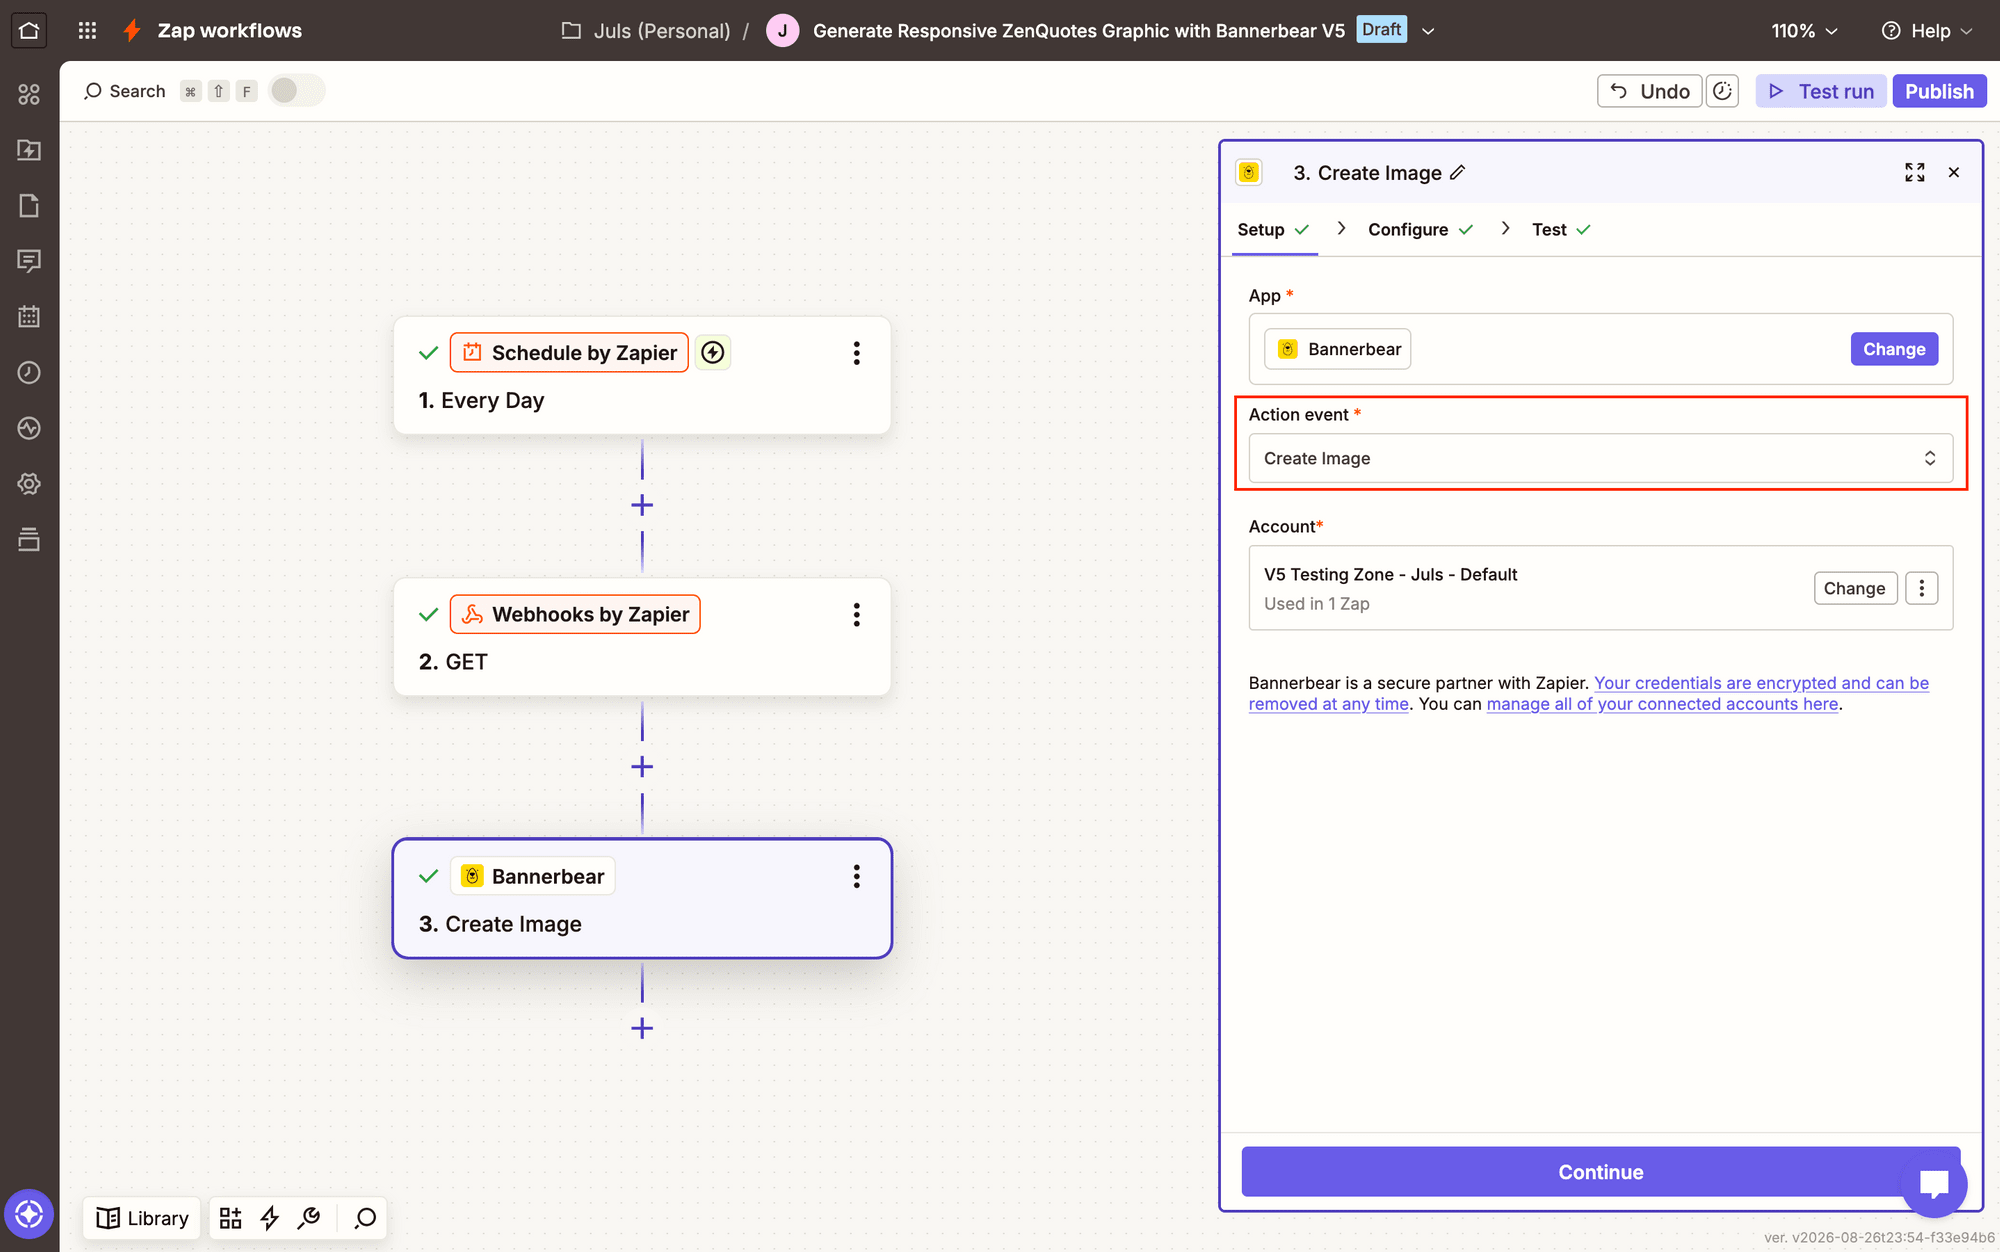Add step between Schedule and Webhooks
This screenshot has width=2000, height=1252.
coord(642,505)
